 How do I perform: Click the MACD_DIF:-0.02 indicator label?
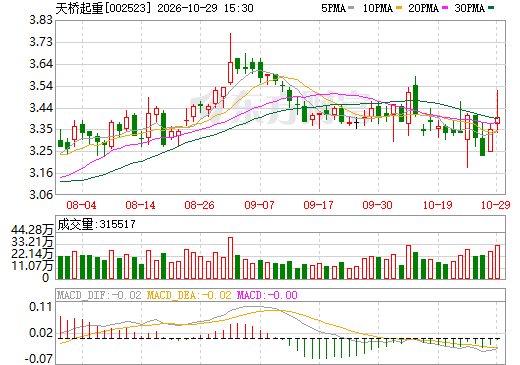[99, 295]
